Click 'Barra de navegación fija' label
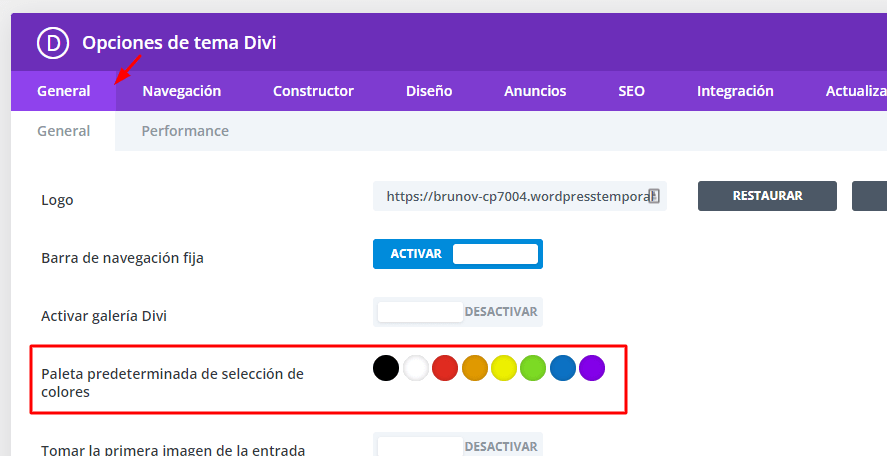887x456 pixels. 122,258
